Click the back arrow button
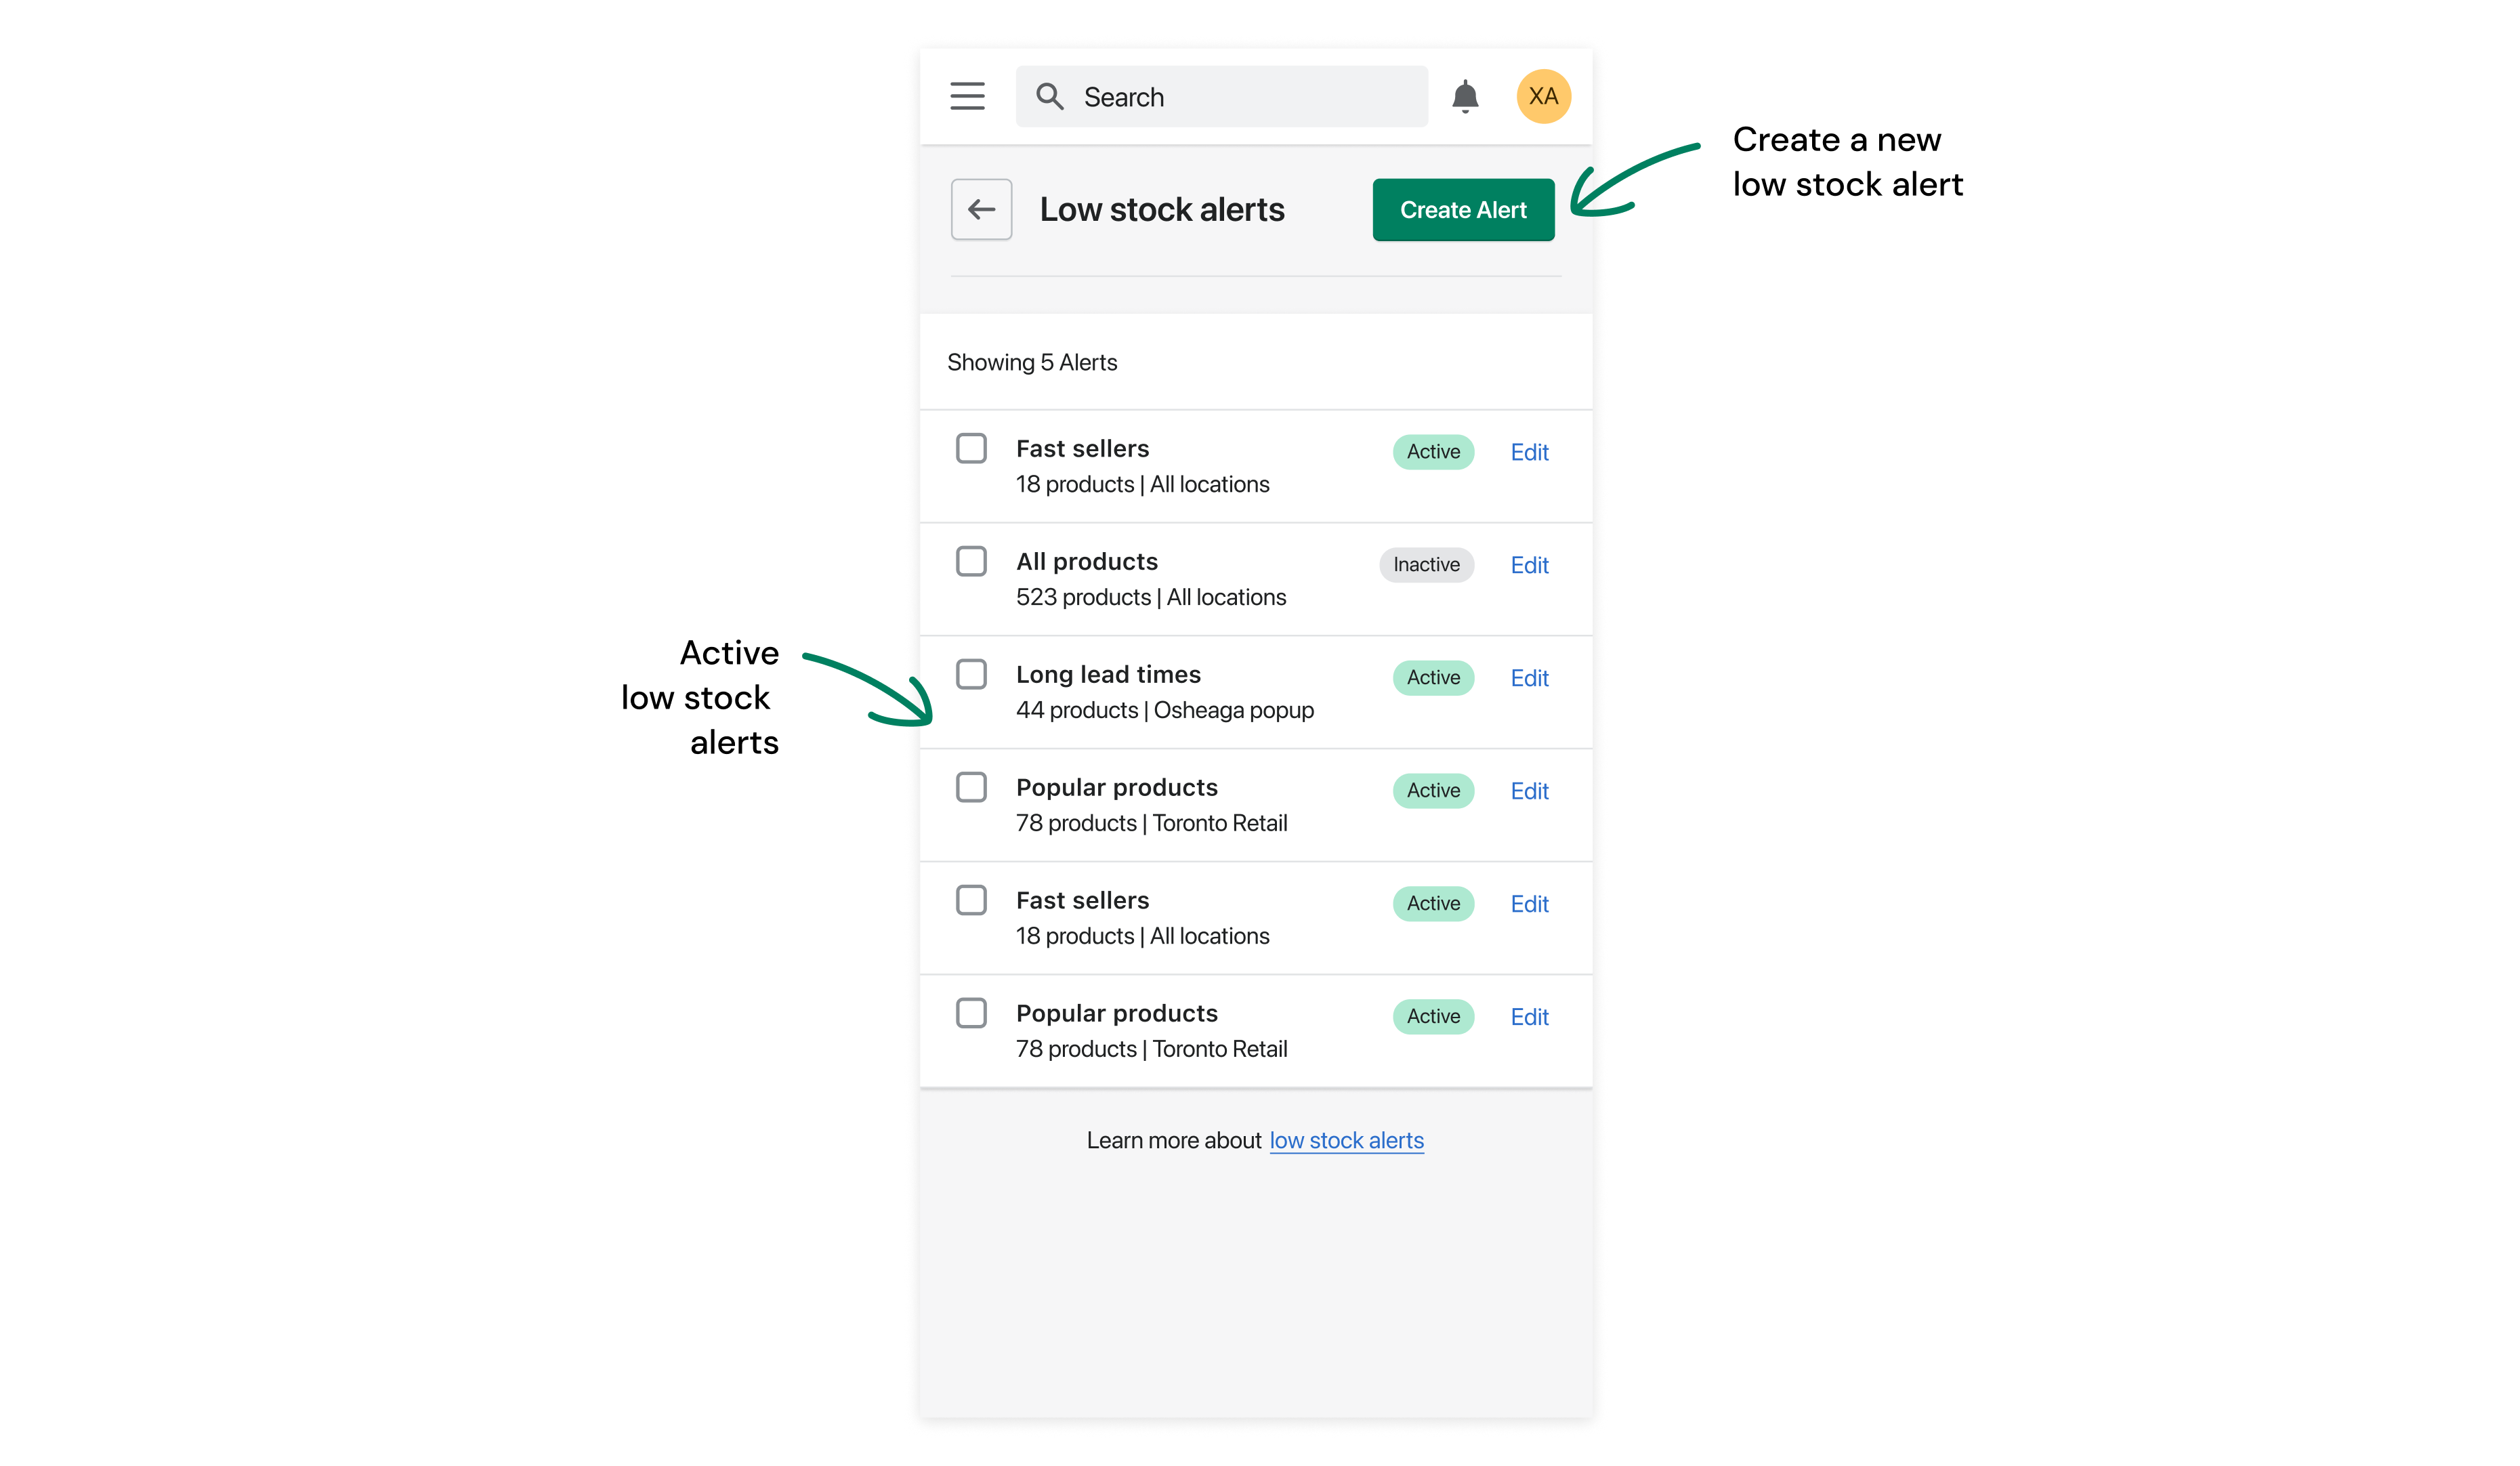 point(981,210)
